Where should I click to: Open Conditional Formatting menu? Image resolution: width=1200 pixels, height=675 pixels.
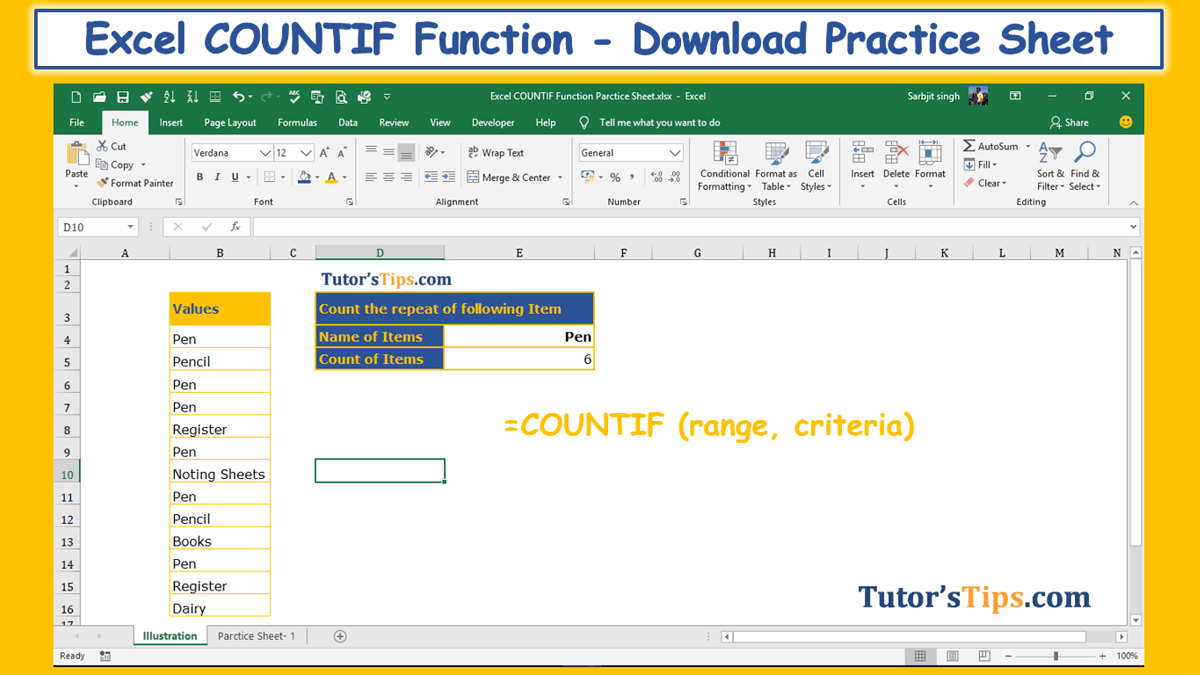725,166
